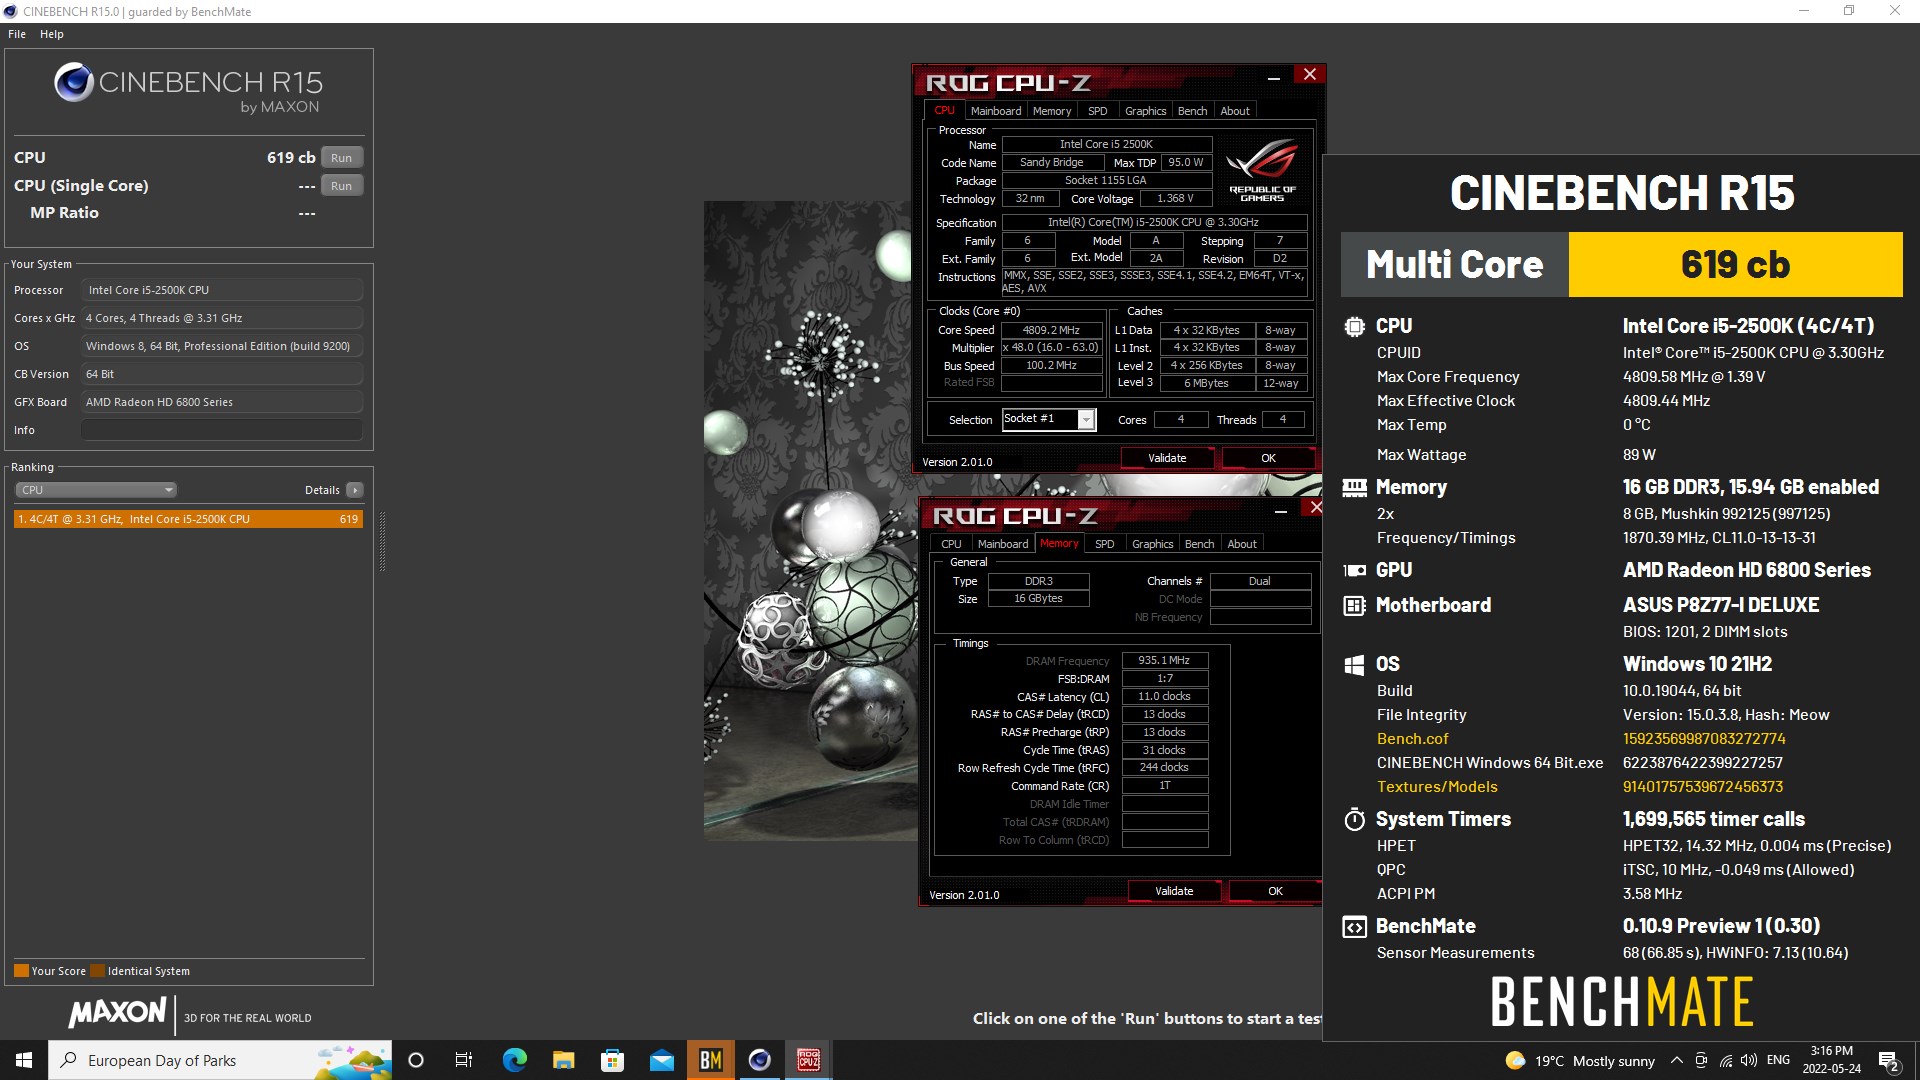1920x1080 pixels.
Task: Switch to Cinebench taskbar icon
Action: coord(760,1060)
